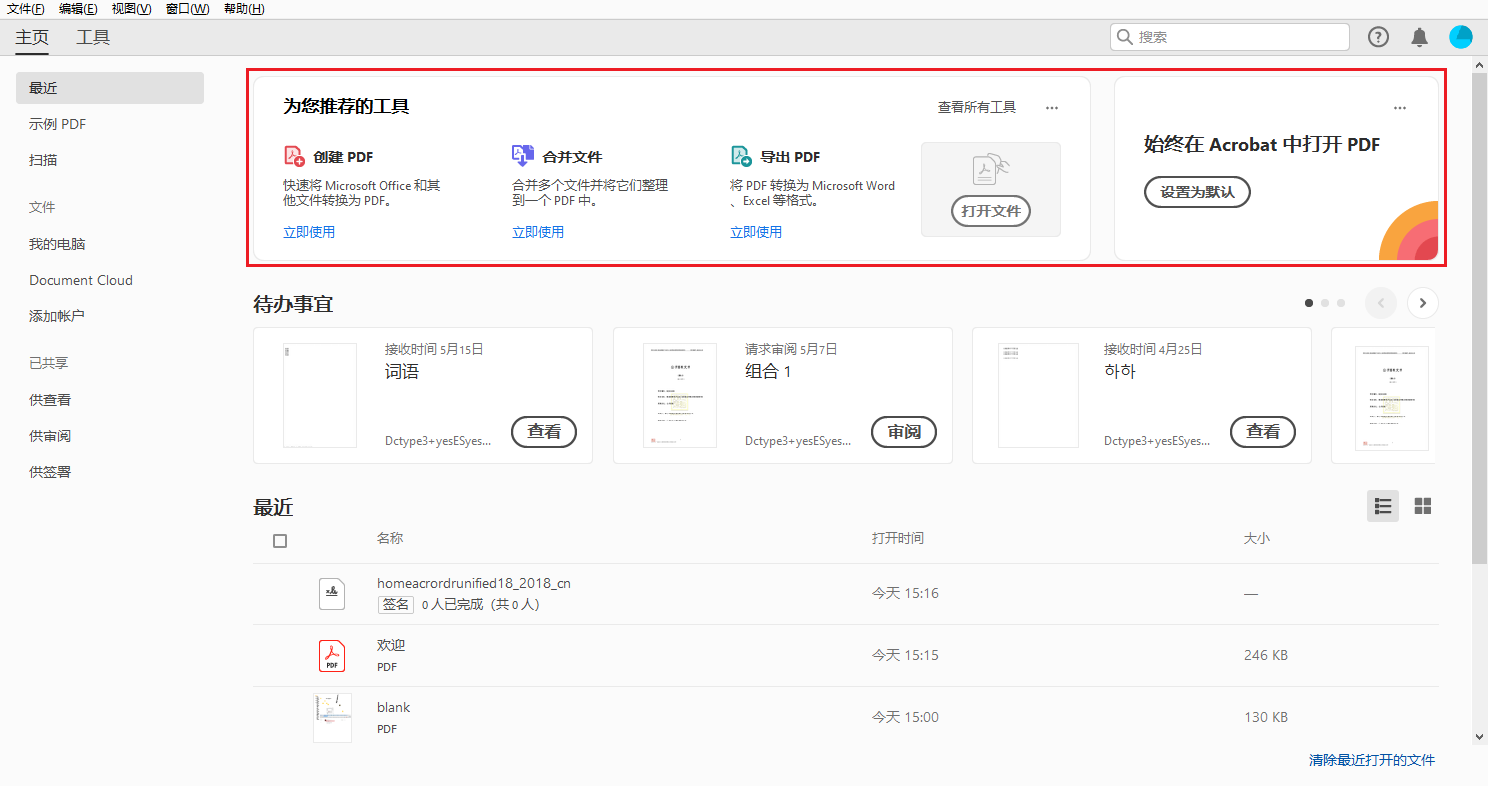Click the 246 KB size value
This screenshot has height=786, width=1488.
(1266, 656)
